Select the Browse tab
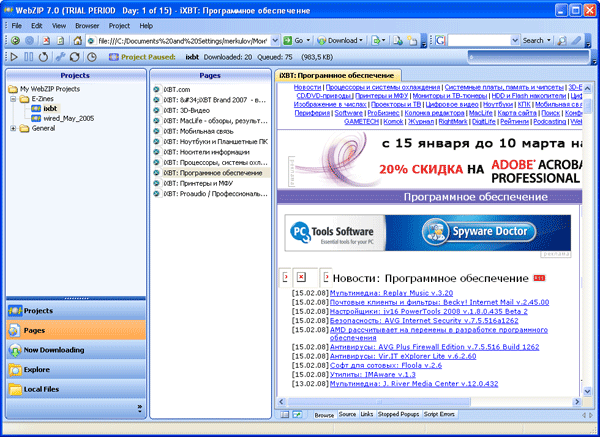The width and height of the screenshot is (600, 437). tap(324, 415)
